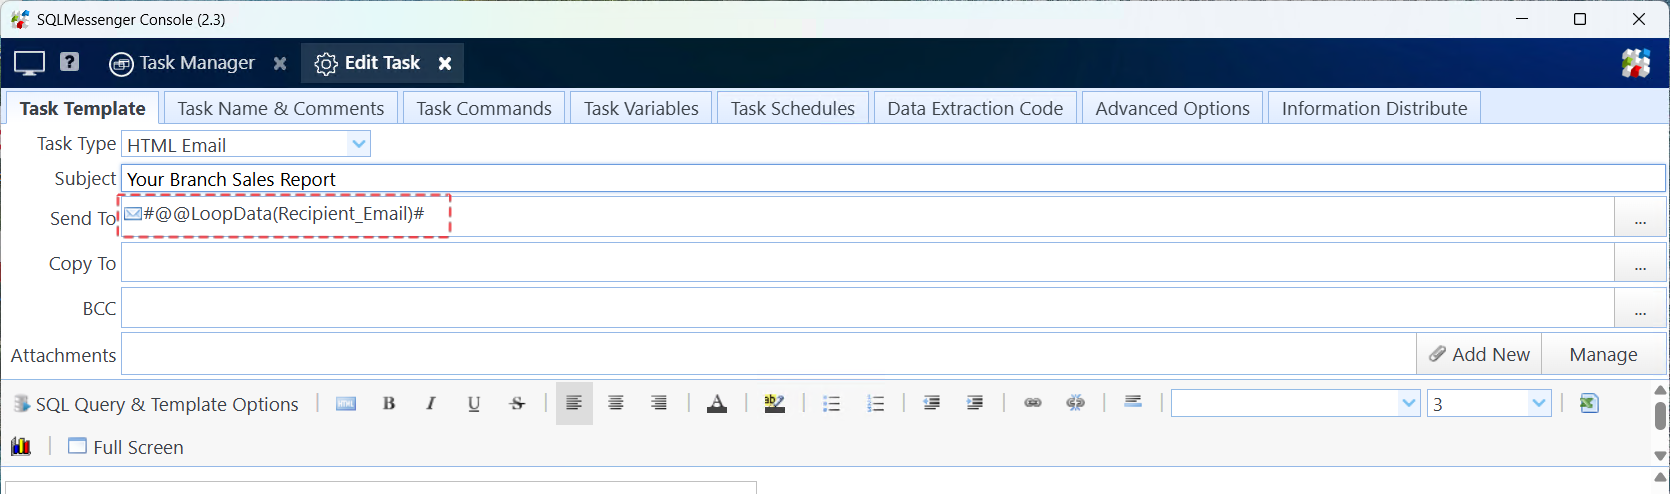1670x494 pixels.
Task: Click into the BCC field
Action: [x=867, y=308]
